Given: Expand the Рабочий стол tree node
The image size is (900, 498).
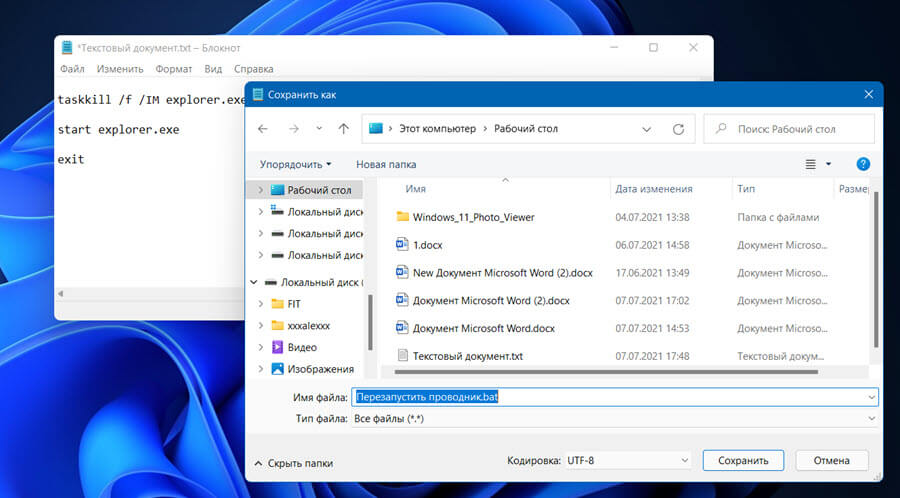Looking at the screenshot, I should tap(260, 190).
